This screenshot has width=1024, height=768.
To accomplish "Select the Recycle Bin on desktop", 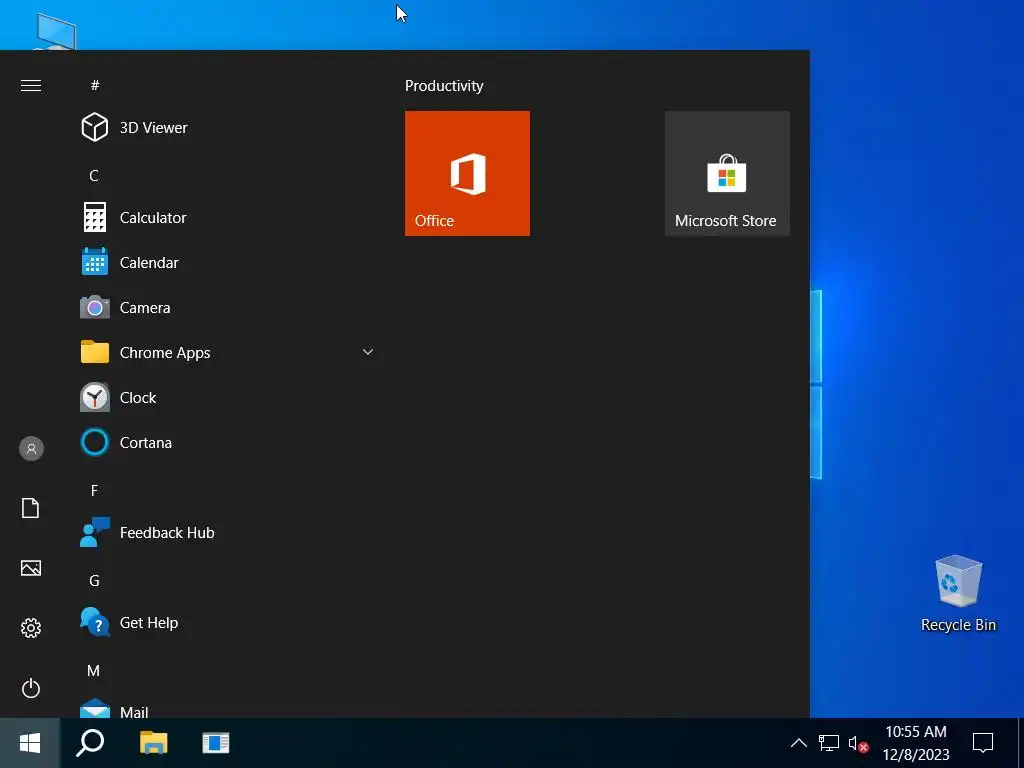I will coord(958,594).
